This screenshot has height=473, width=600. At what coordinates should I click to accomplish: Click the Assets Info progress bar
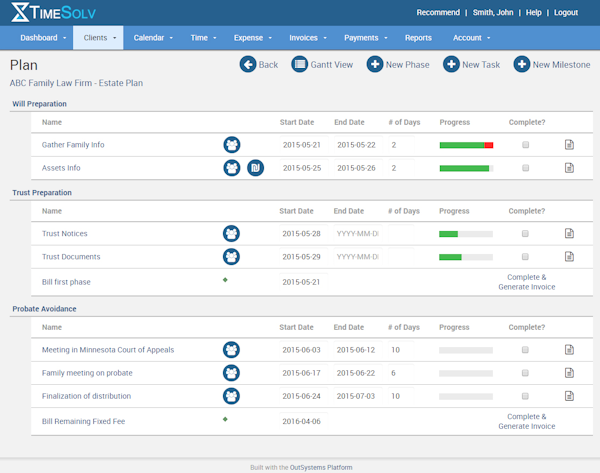coord(466,168)
